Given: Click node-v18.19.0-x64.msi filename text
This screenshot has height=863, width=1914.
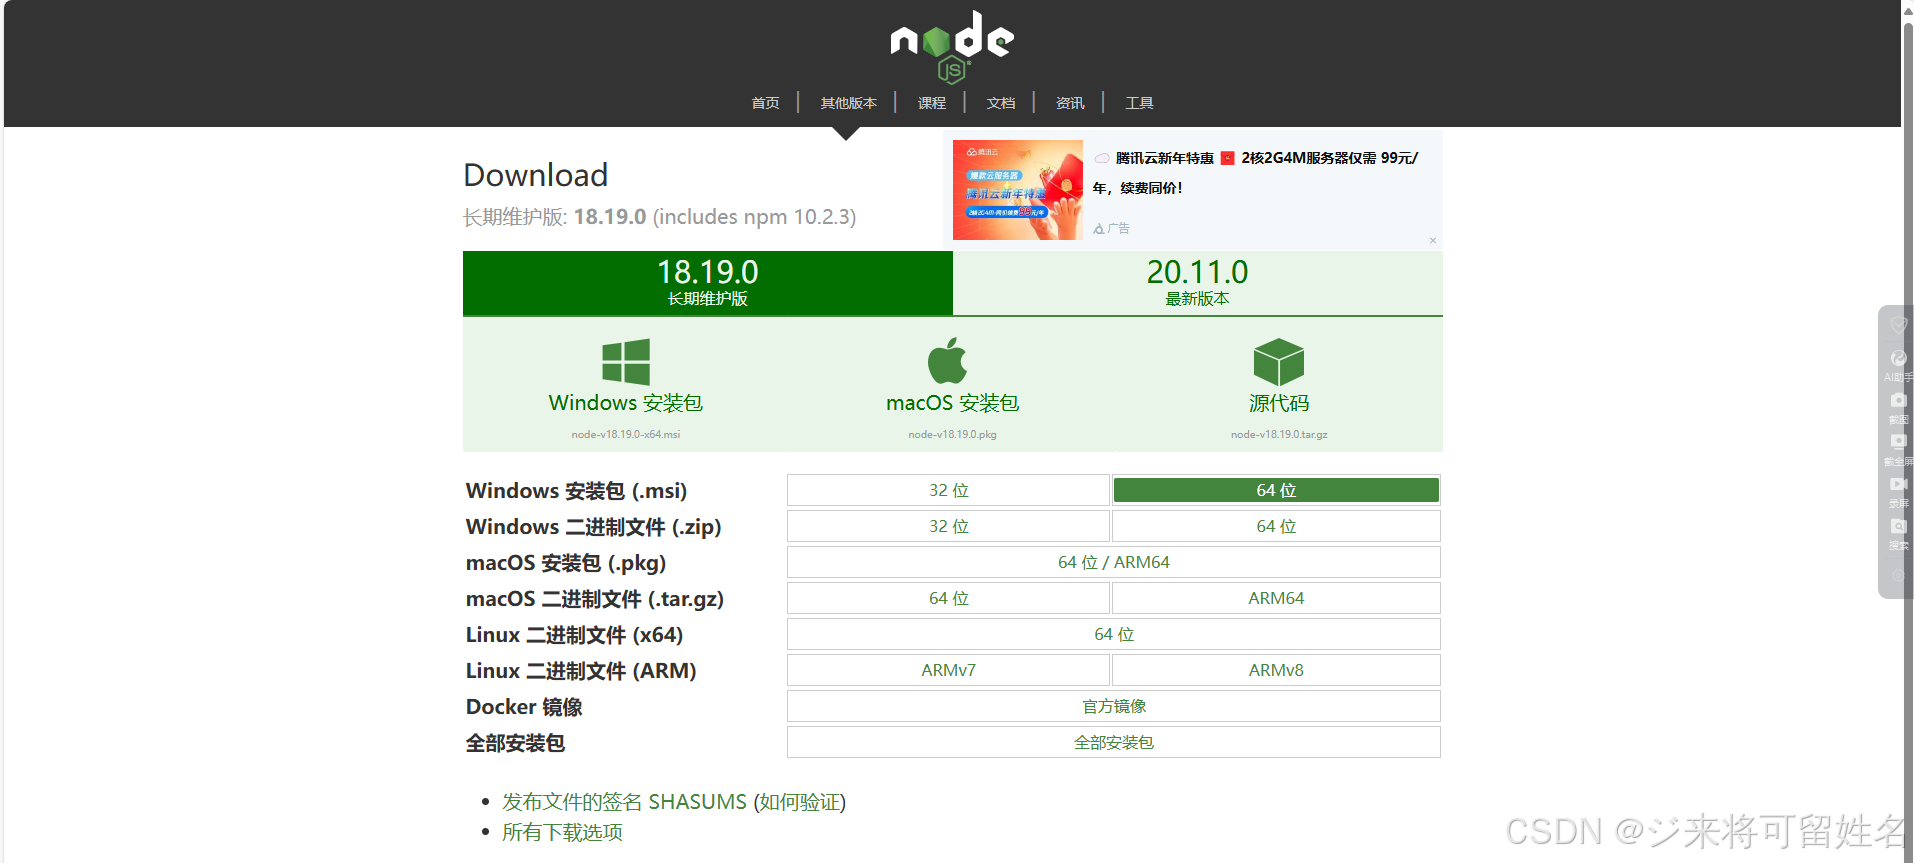Looking at the screenshot, I should click(x=626, y=434).
